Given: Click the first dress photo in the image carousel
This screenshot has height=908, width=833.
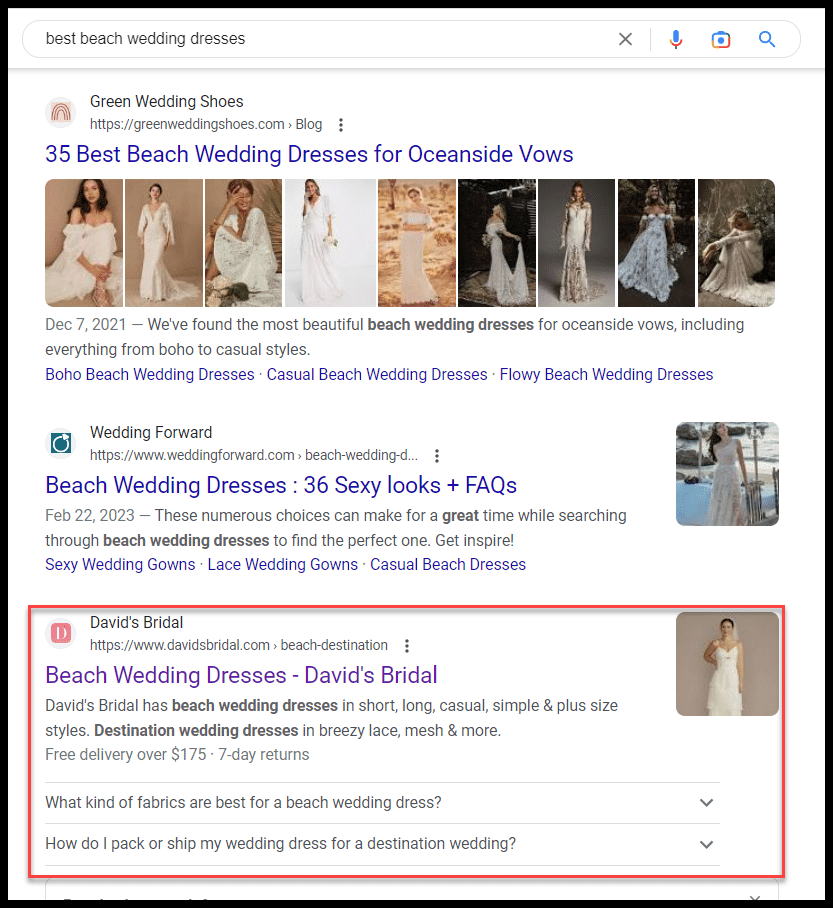Looking at the screenshot, I should point(83,243).
